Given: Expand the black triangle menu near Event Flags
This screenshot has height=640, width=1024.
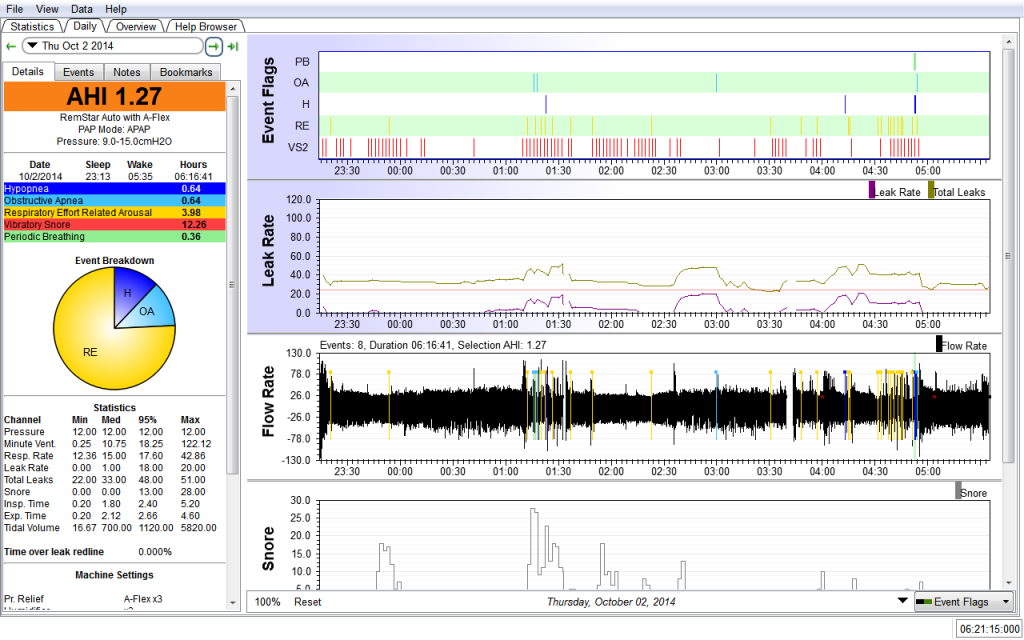Looking at the screenshot, I should click(x=904, y=602).
